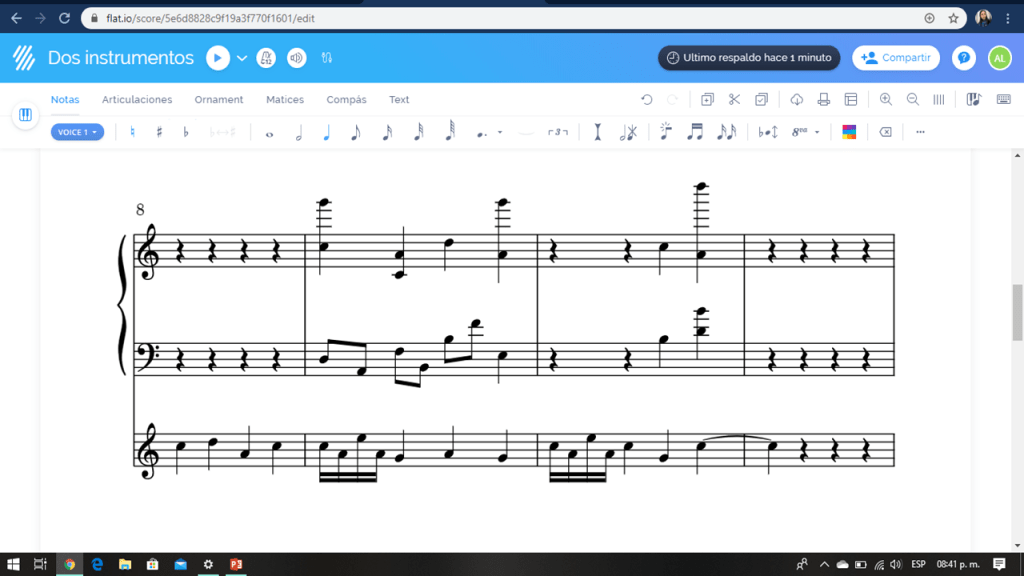Choose the eighth note duration
Viewport: 1024px width, 576px height.
pyautogui.click(x=355, y=132)
